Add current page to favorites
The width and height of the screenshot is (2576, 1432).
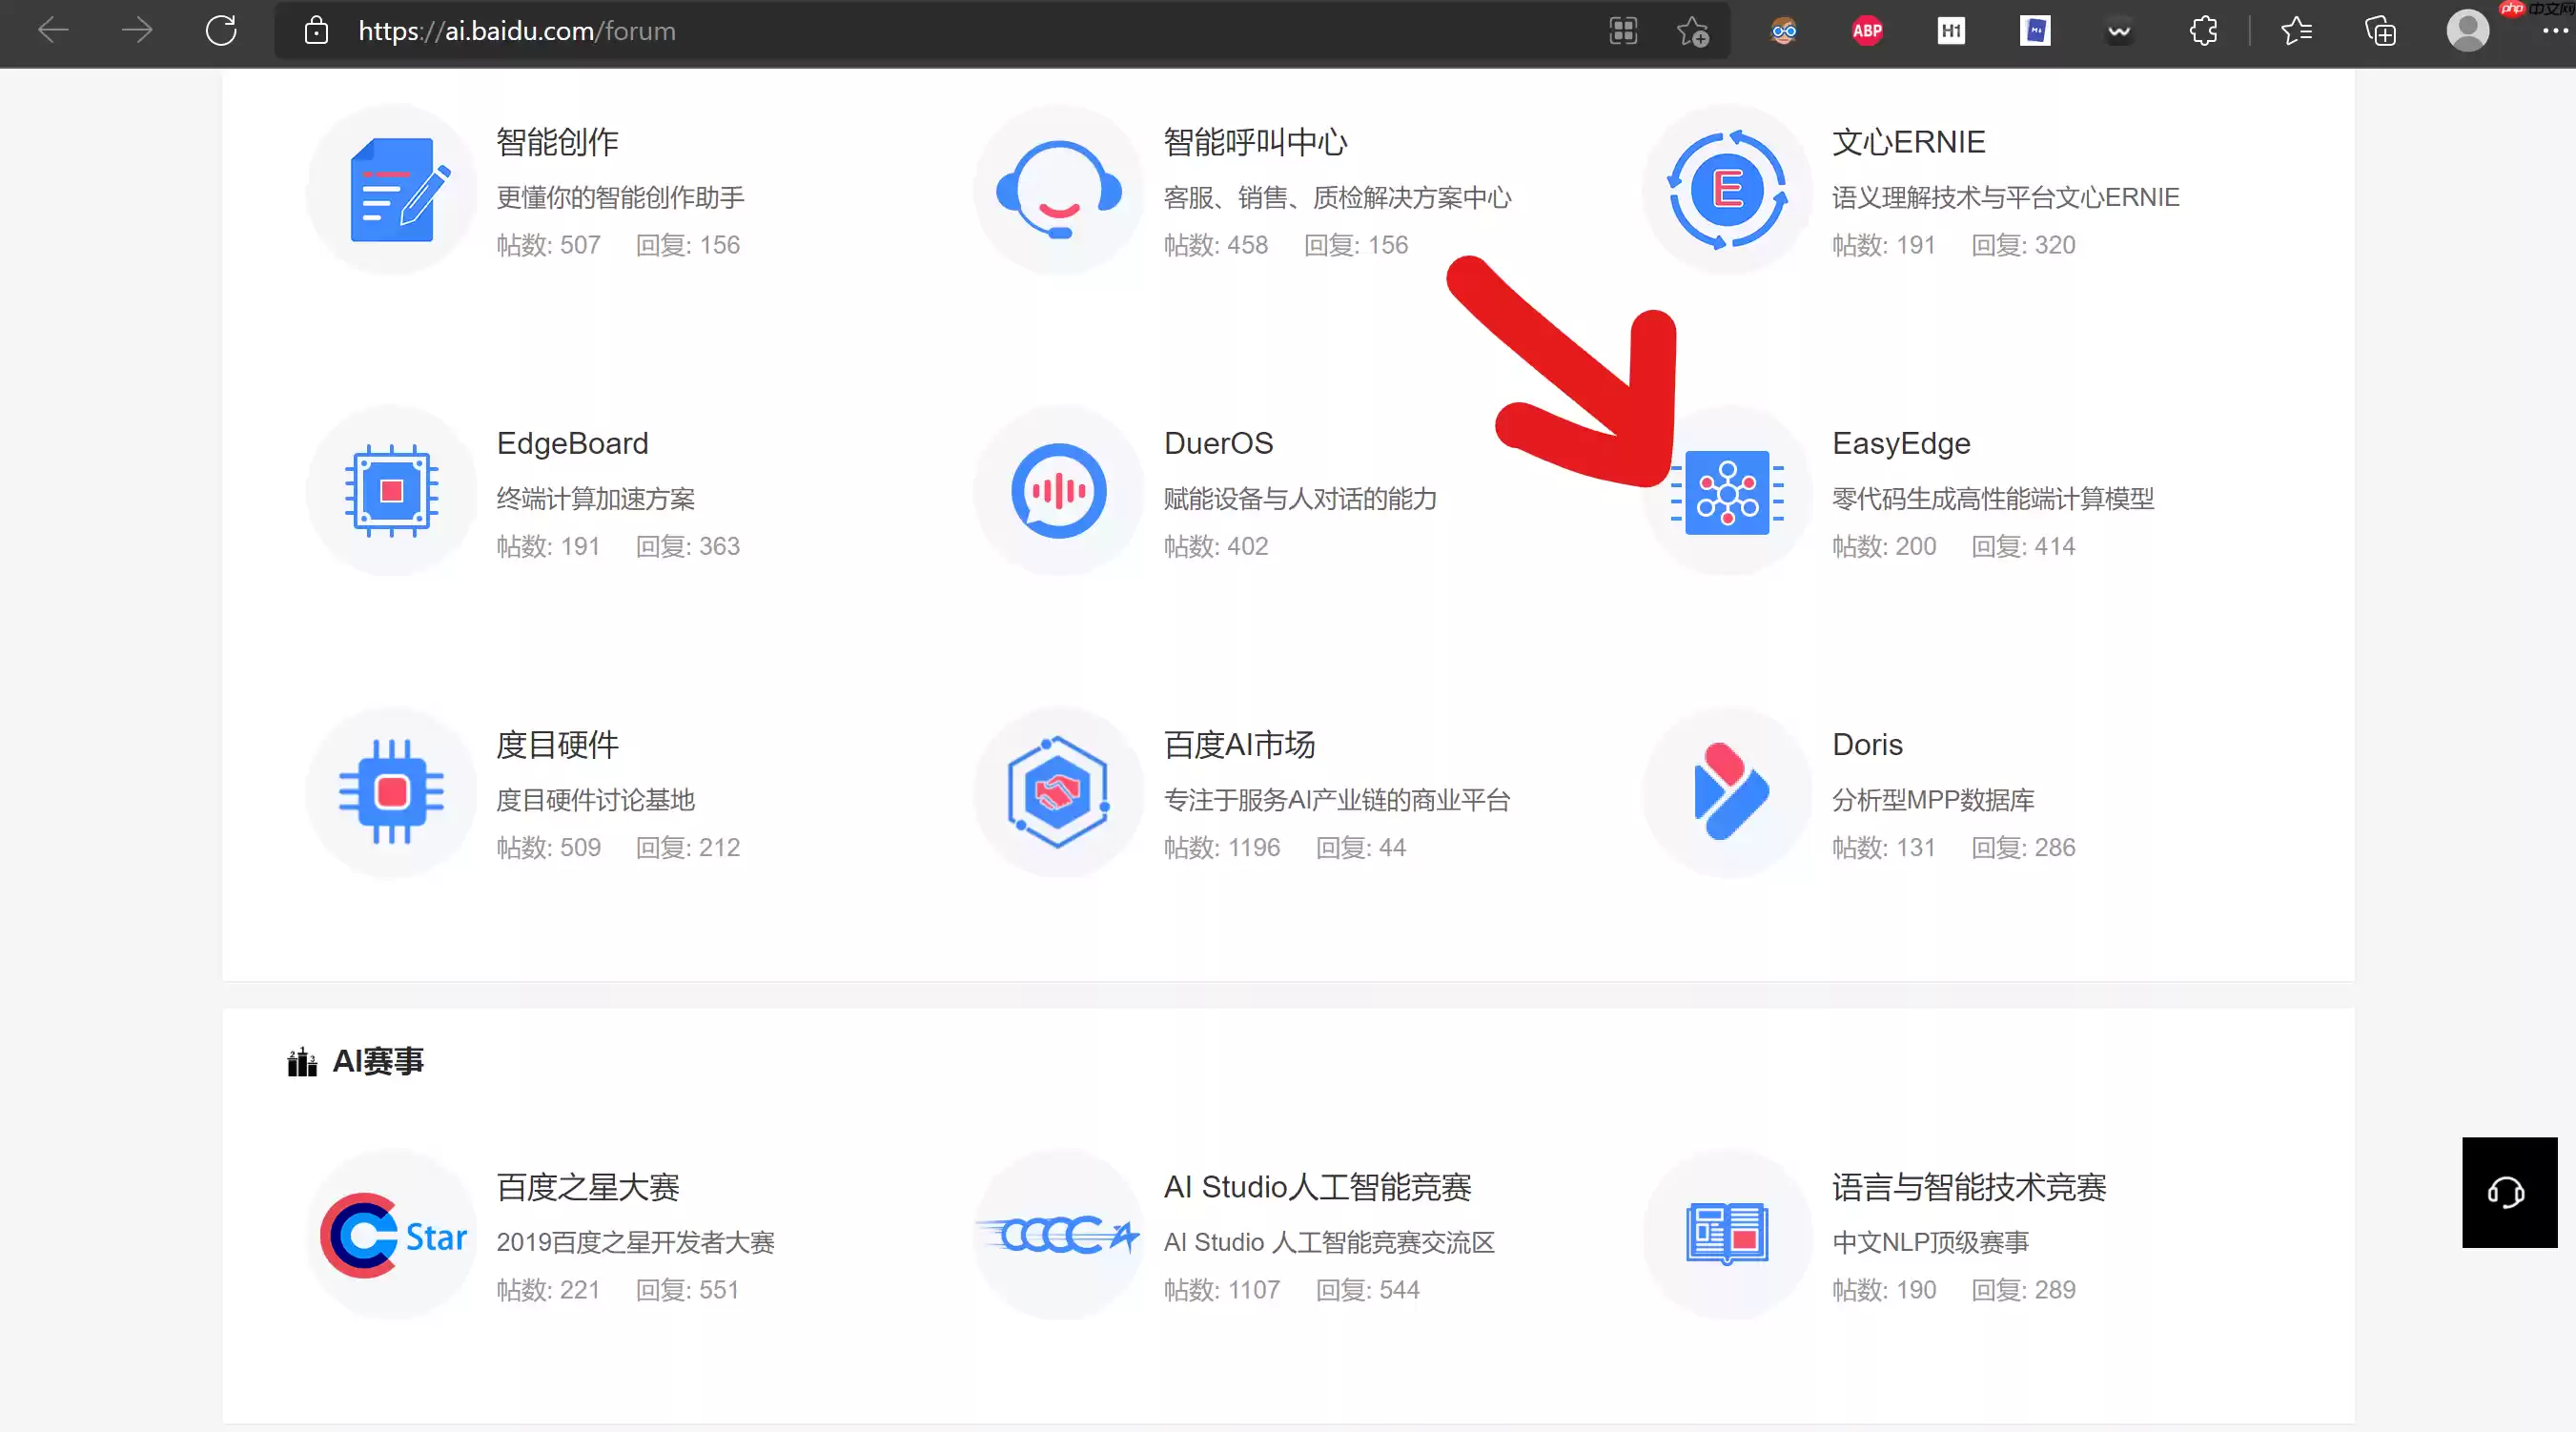pyautogui.click(x=1692, y=31)
